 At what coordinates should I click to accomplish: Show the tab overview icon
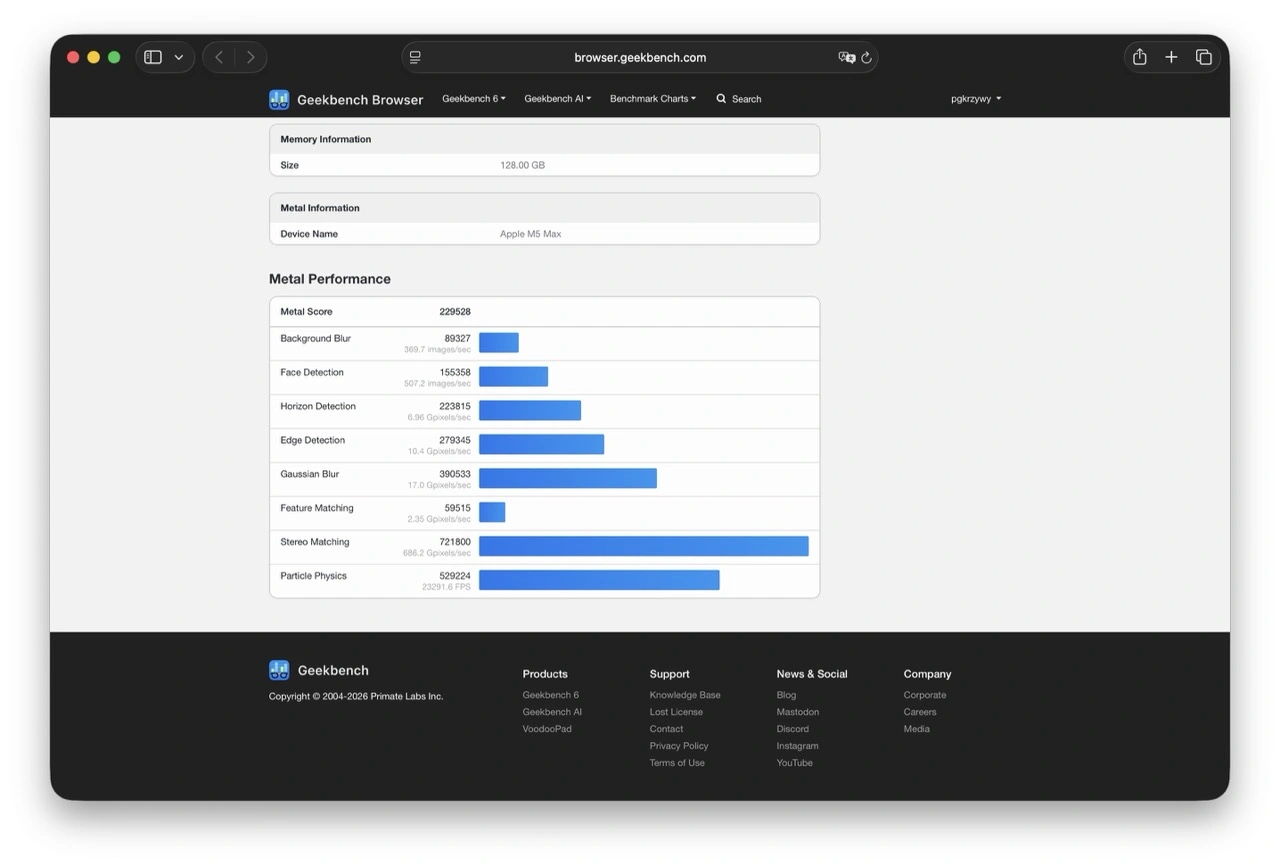[x=1204, y=57]
